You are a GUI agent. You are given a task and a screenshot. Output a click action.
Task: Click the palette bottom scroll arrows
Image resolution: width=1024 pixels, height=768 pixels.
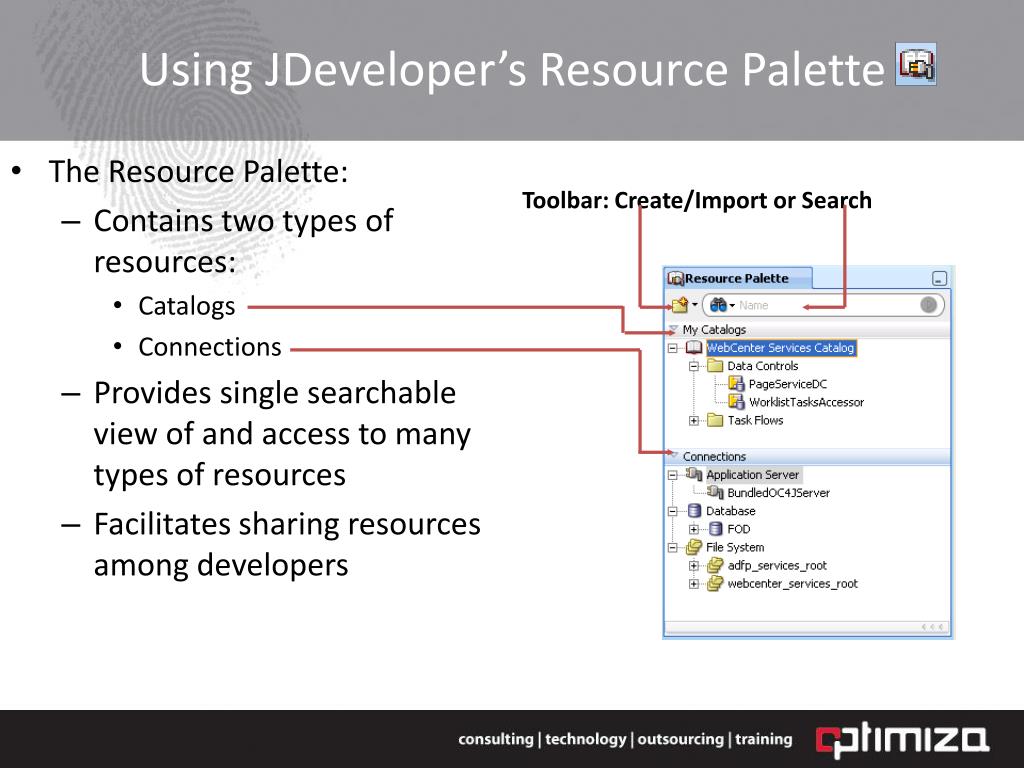point(932,628)
